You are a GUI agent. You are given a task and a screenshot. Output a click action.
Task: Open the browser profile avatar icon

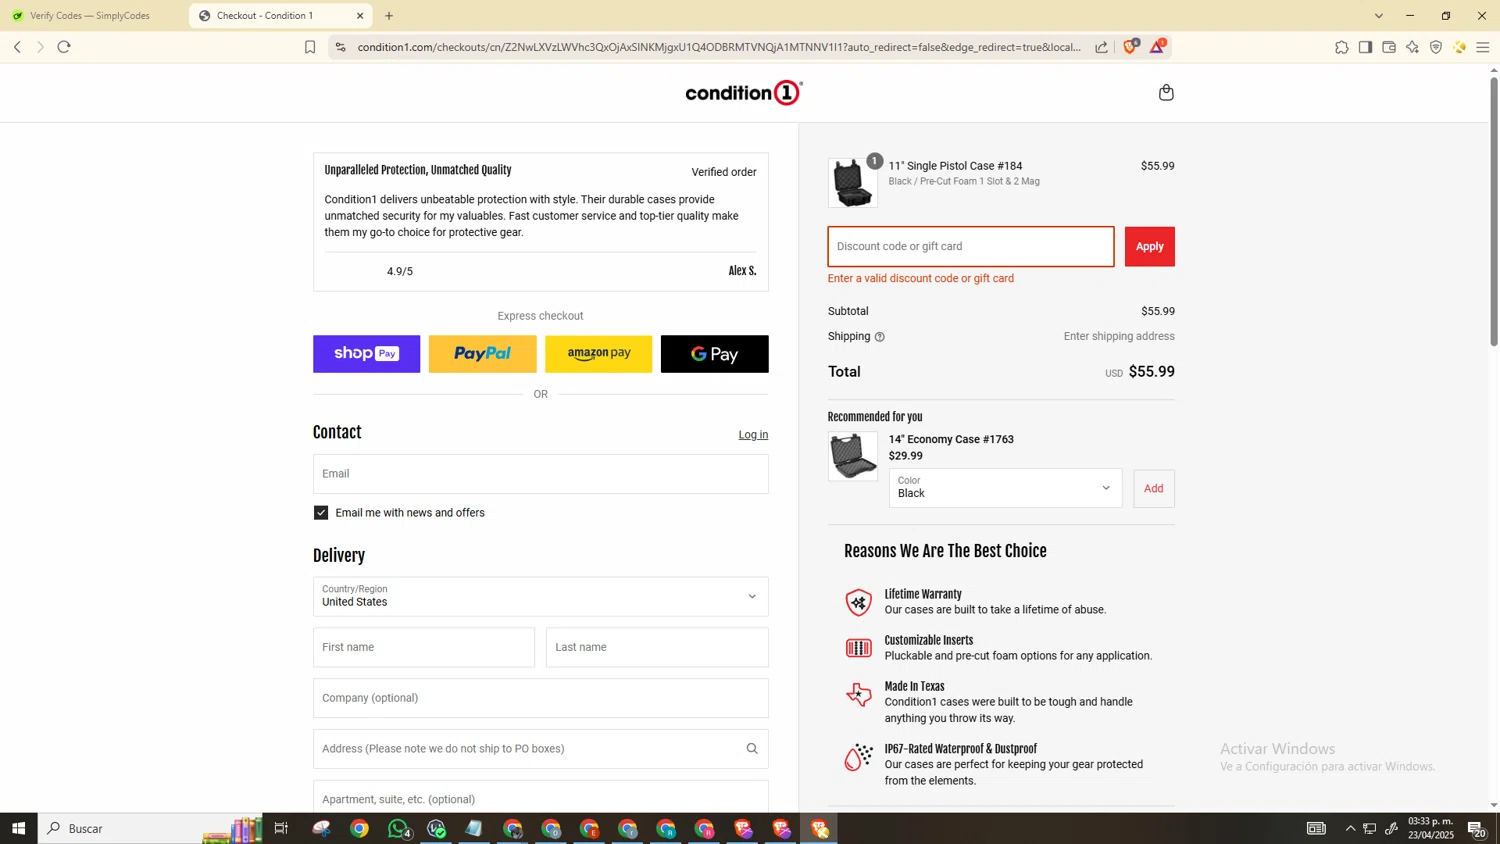(1460, 47)
